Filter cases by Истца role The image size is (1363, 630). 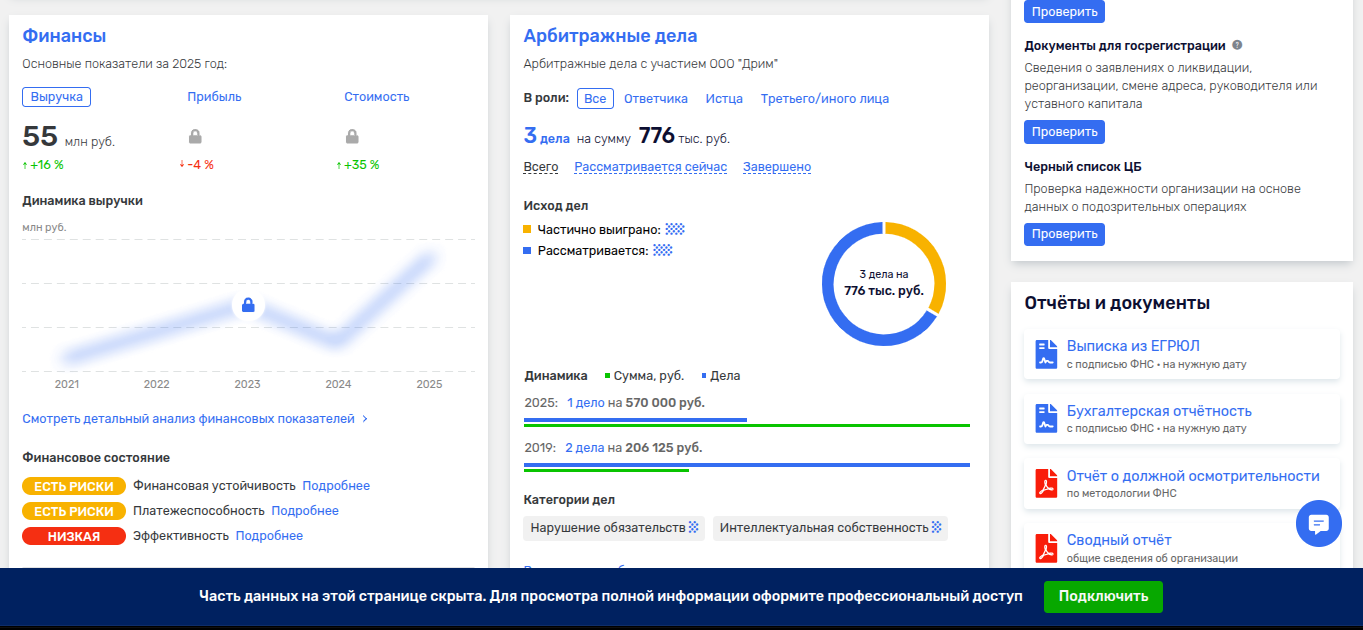(724, 99)
